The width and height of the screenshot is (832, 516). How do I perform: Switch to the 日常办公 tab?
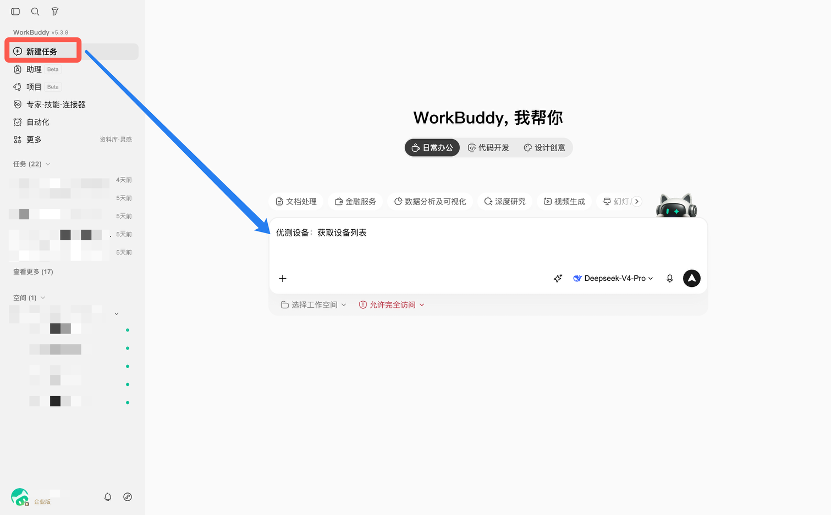[432, 148]
